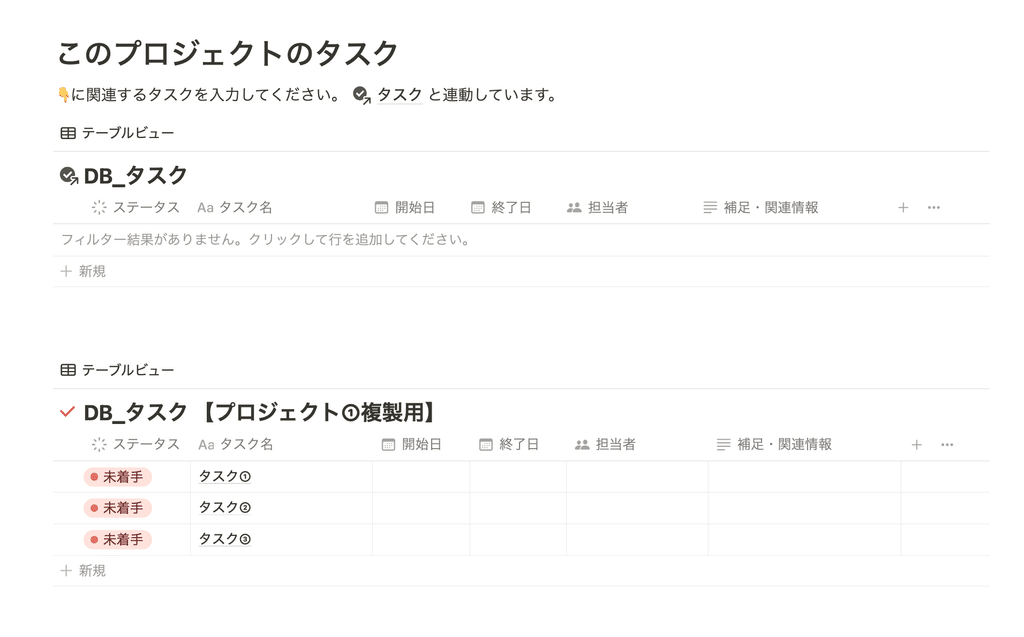This screenshot has height=637, width=1024.
Task: Open three-dot options in 複製用 table header
Action: tap(947, 445)
